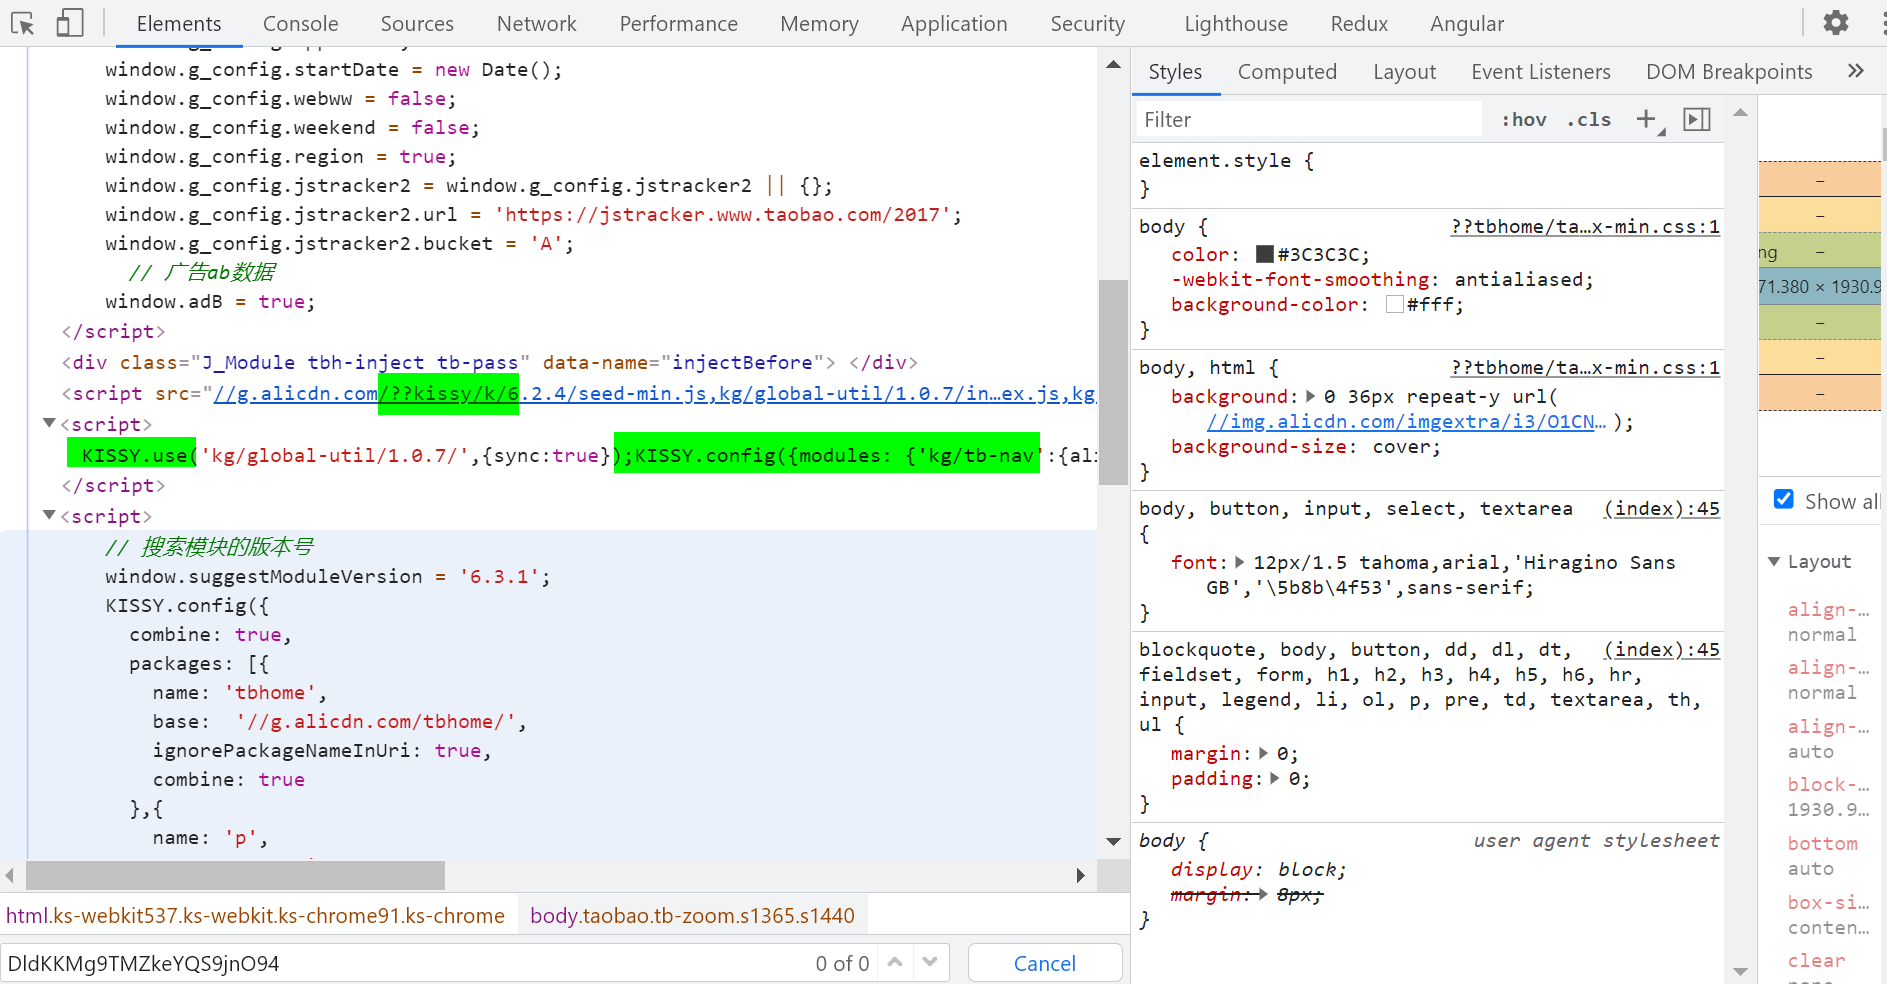Select the Elements tab
The height and width of the screenshot is (984, 1887).
[x=179, y=23]
